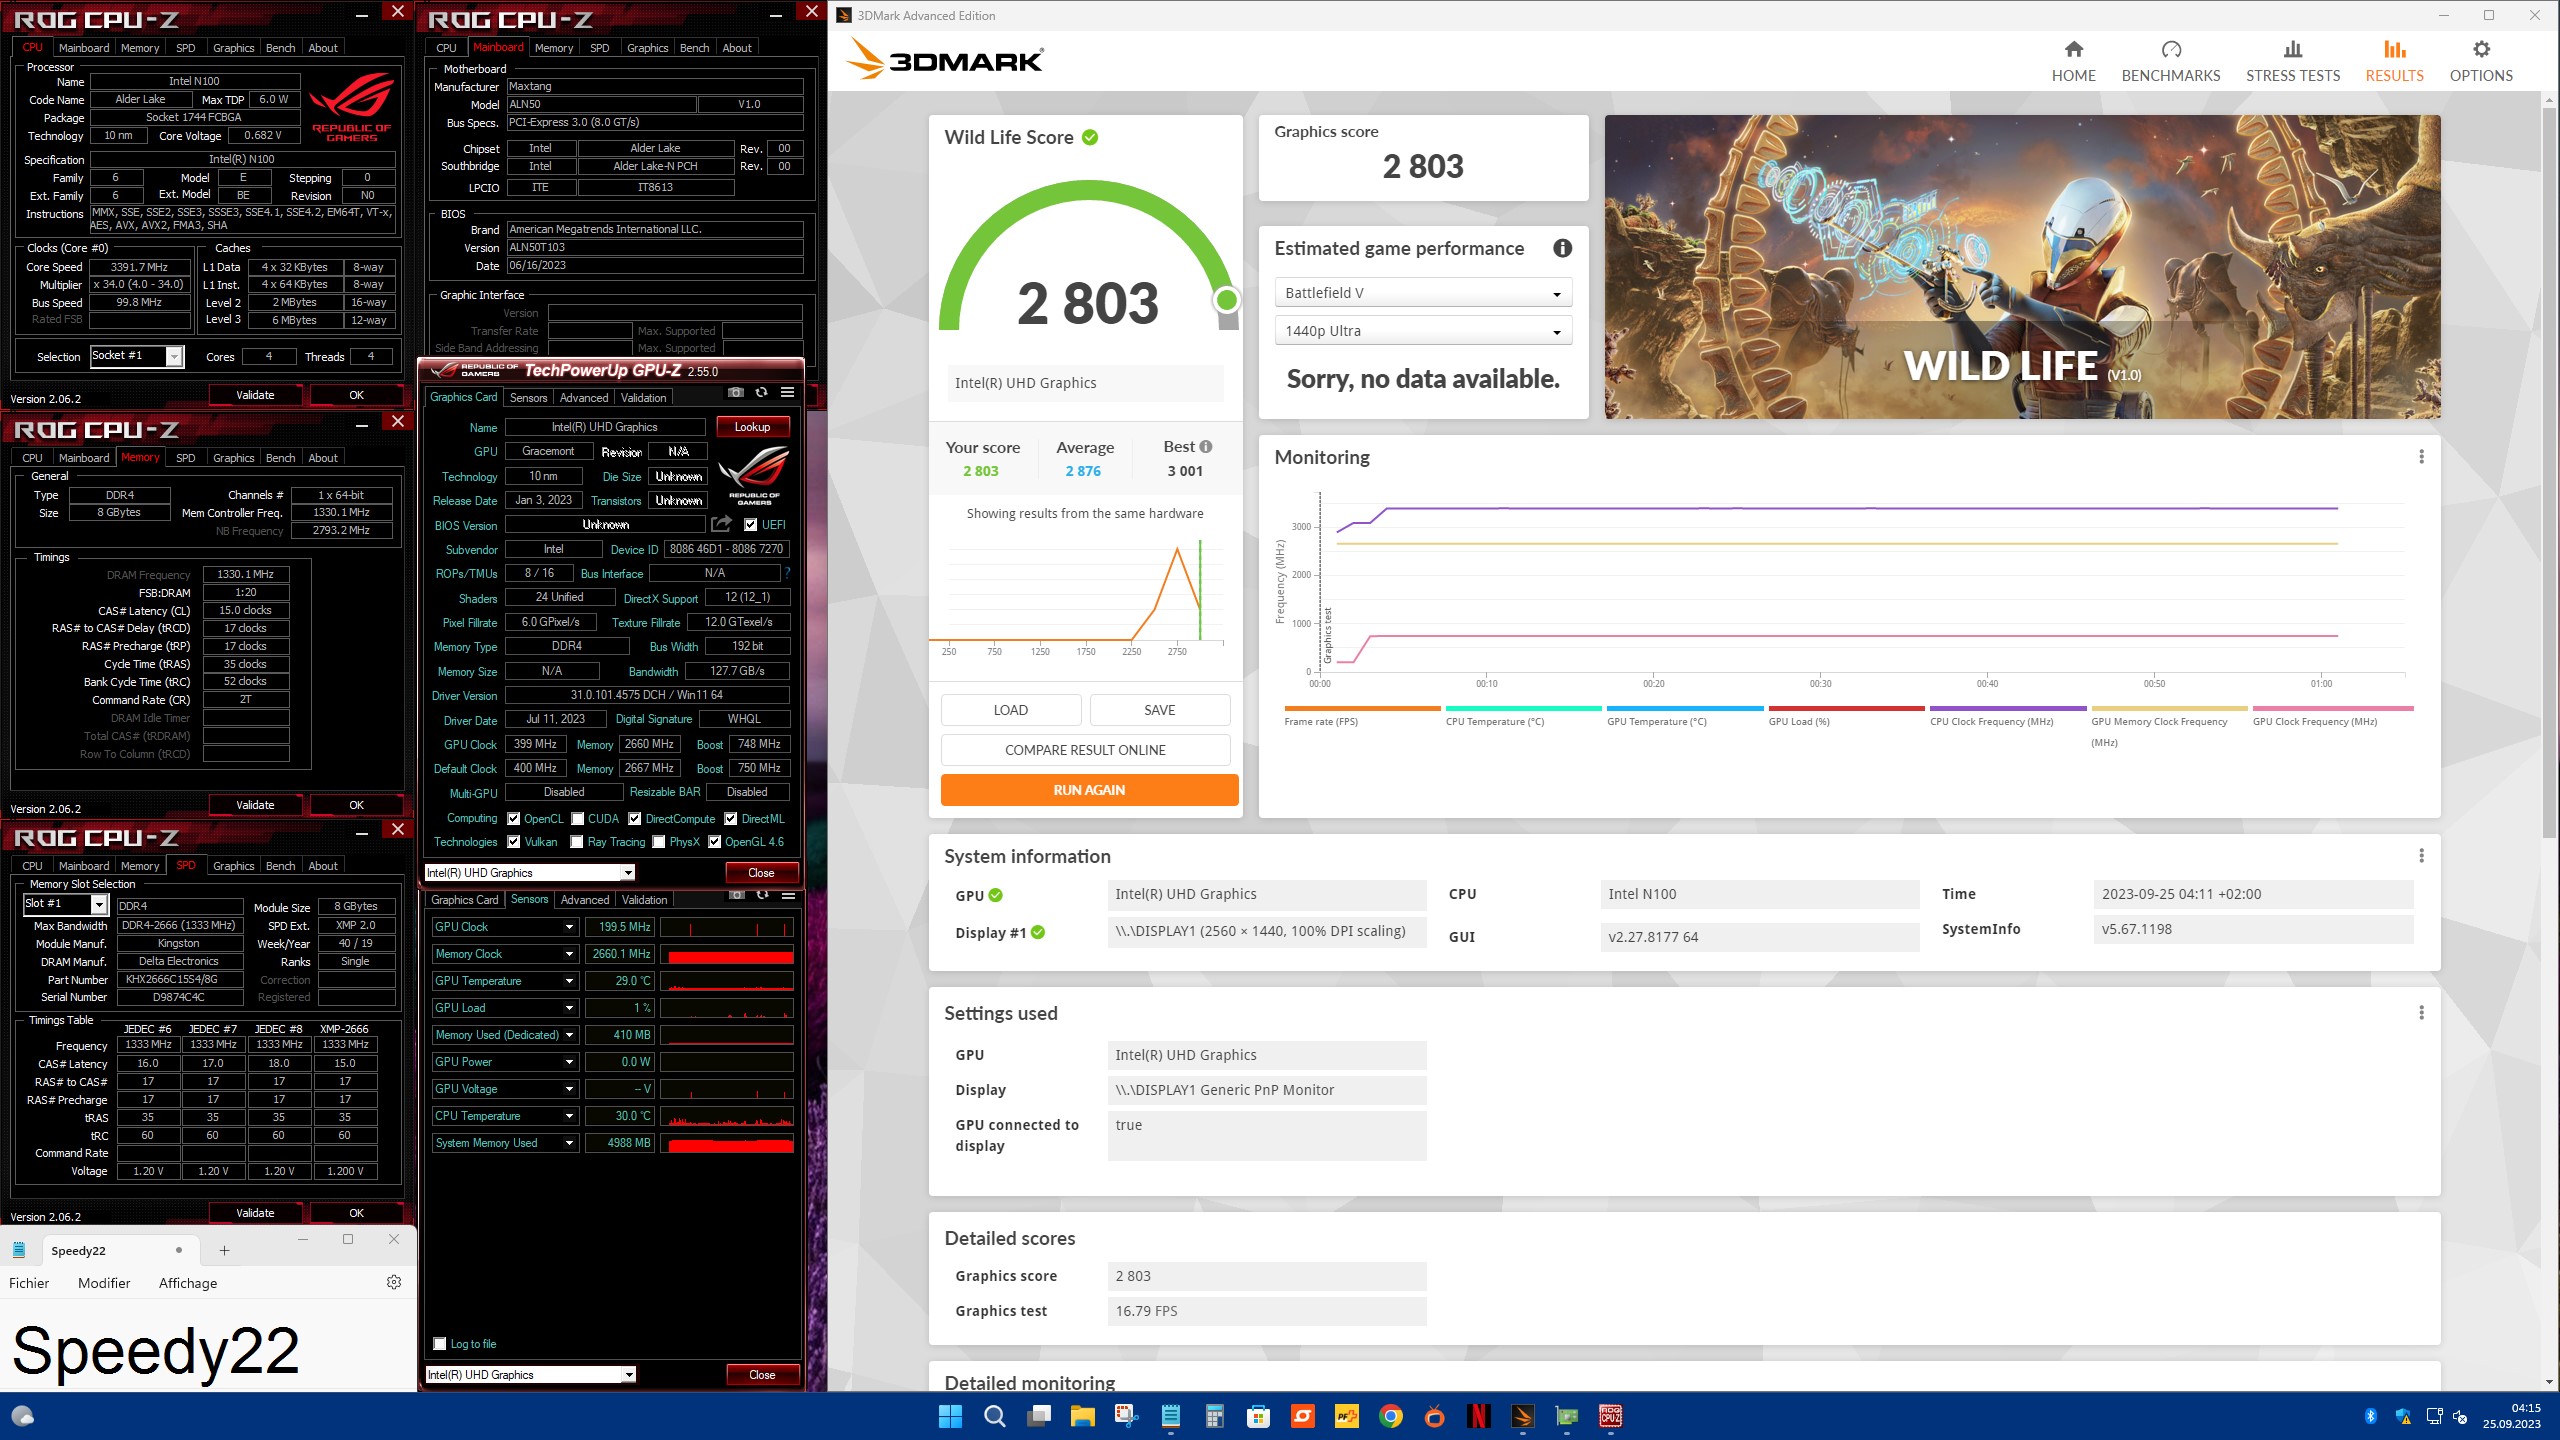Open Google Chrome from the taskbar
2560x1440 pixels.
(x=1390, y=1416)
